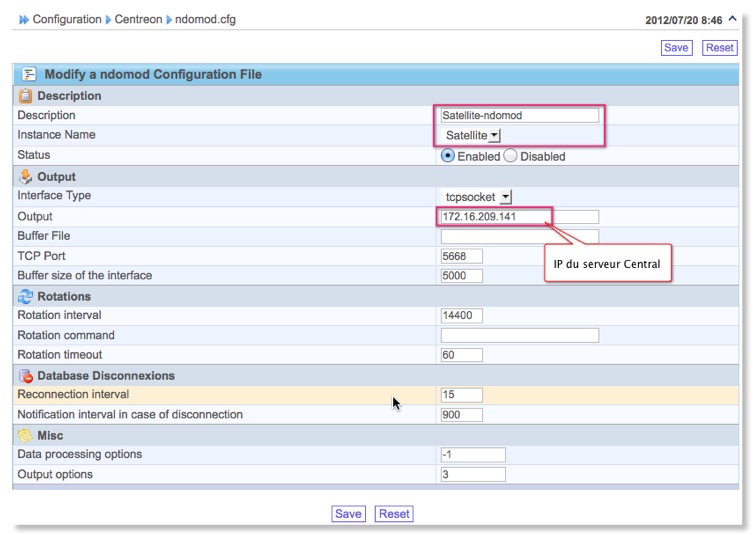
Task: Click the 'Reconnection interval' label
Action: click(x=73, y=394)
